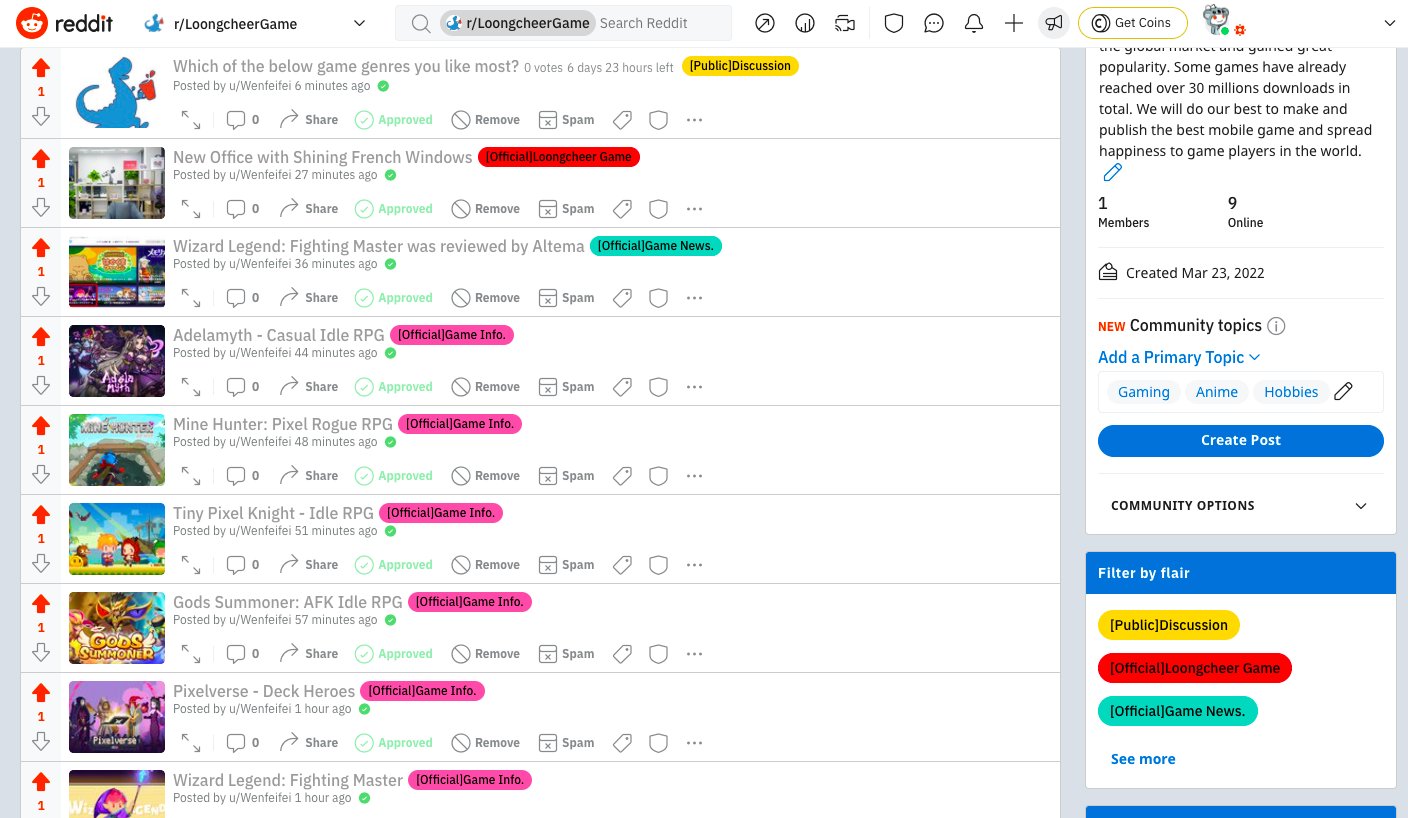Open the Mine Hunter post thumbnail
Screen dimensions: 1408x818
[117, 450]
